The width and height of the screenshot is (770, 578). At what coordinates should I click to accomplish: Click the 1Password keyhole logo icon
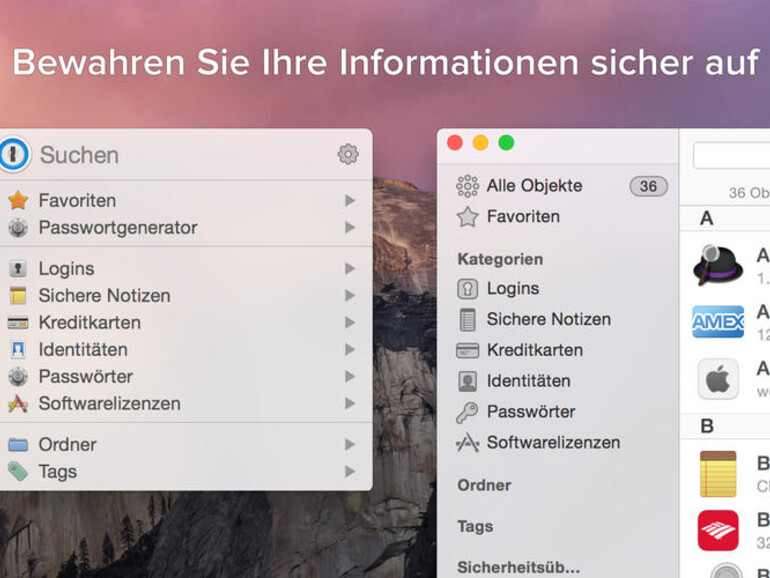click(x=14, y=154)
